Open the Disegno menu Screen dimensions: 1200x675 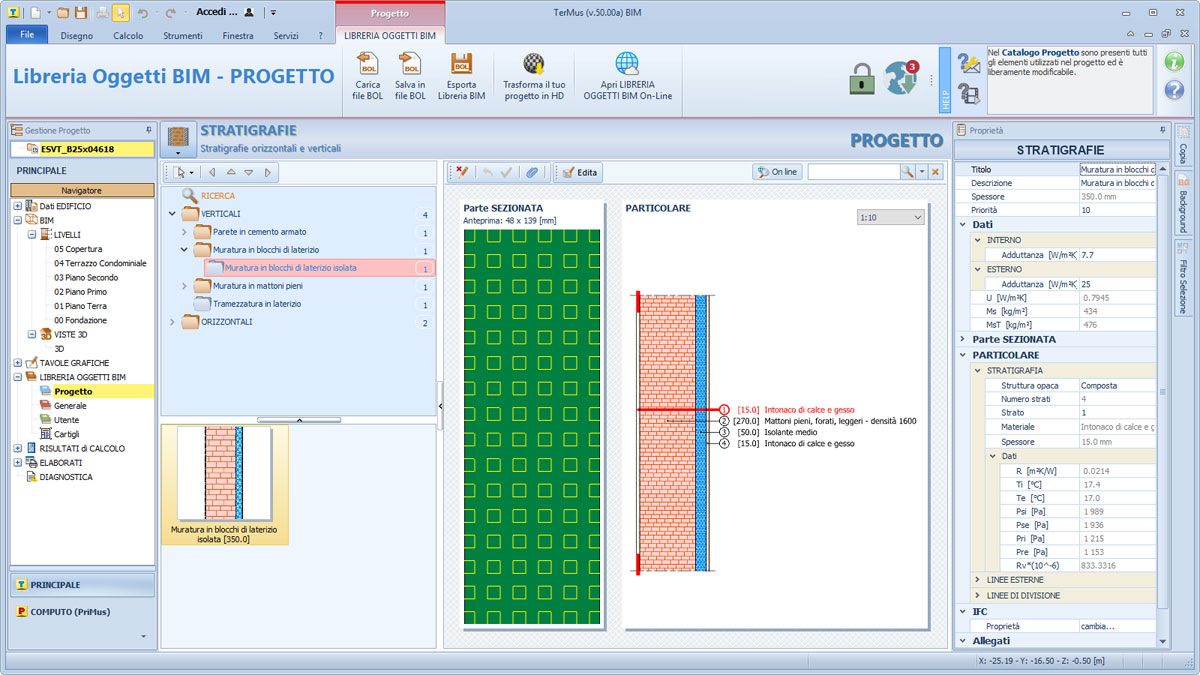(77, 36)
